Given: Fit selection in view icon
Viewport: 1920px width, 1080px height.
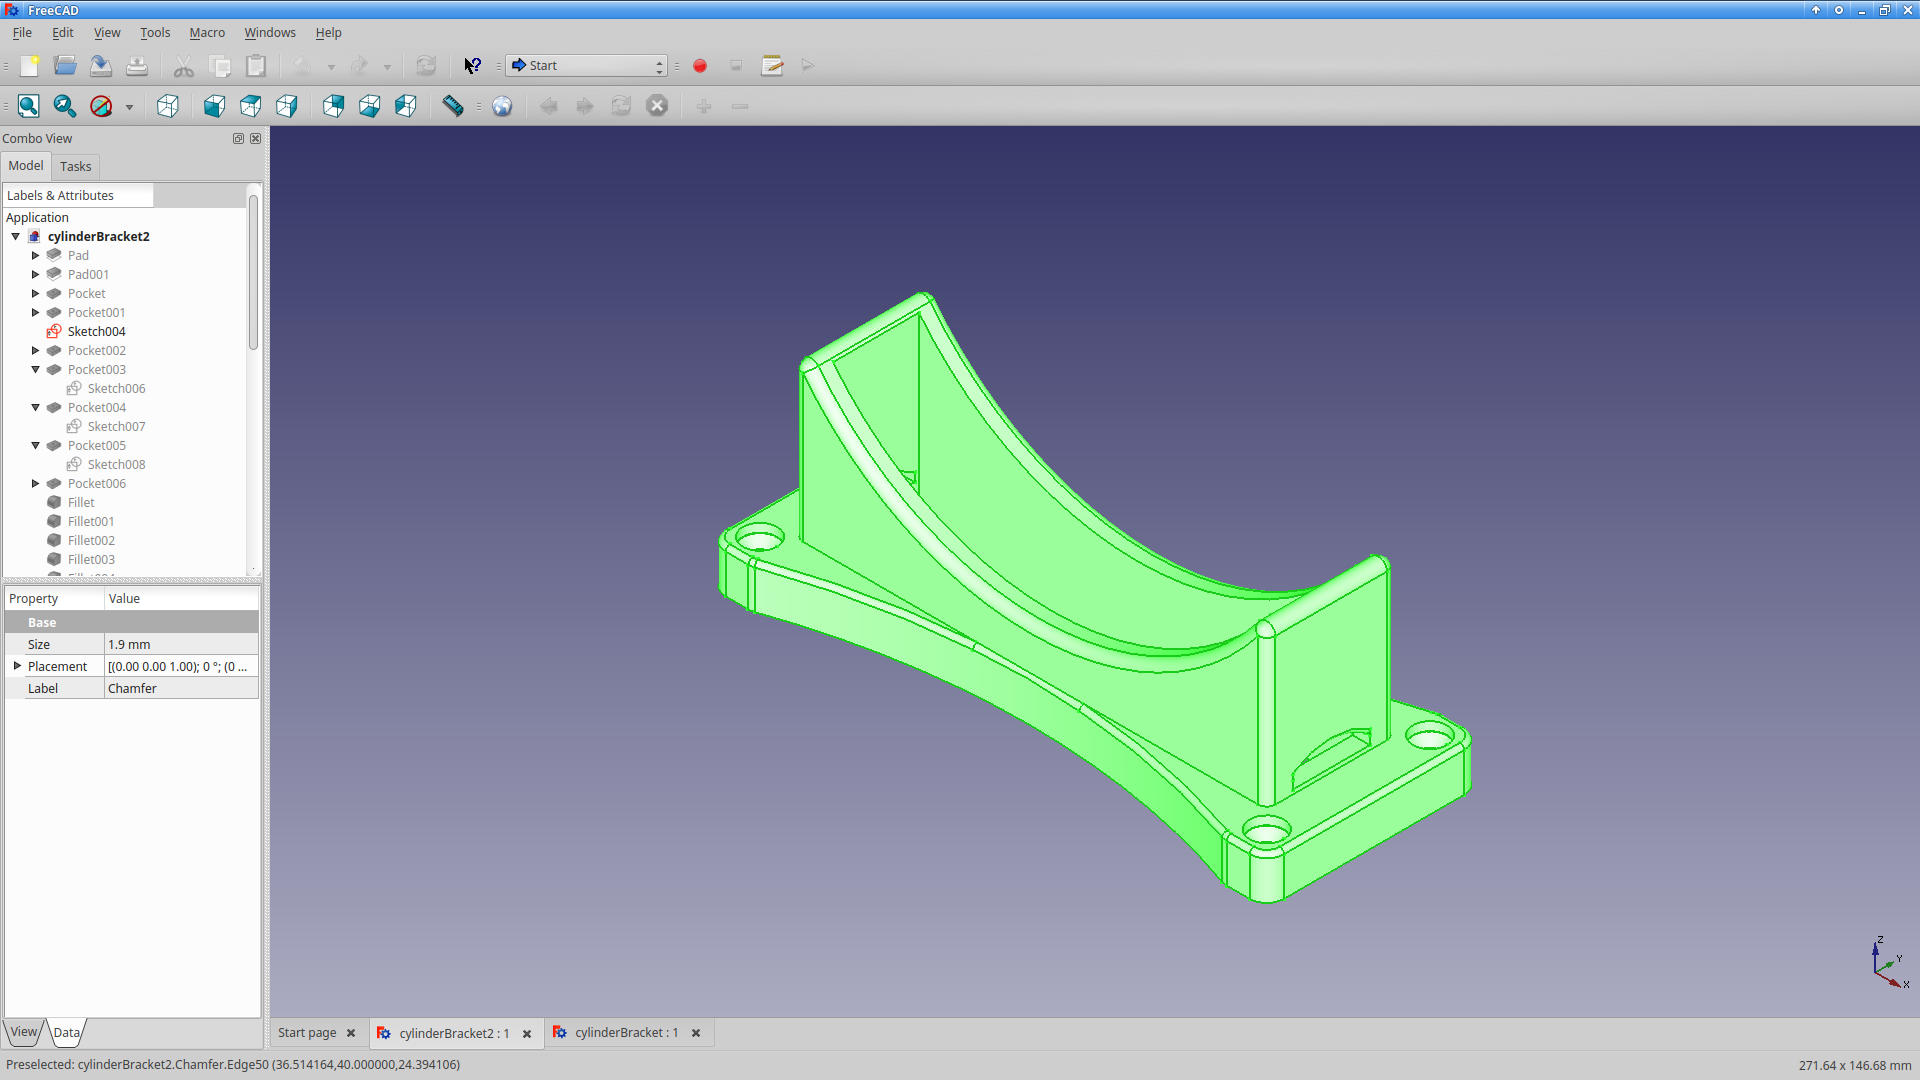Looking at the screenshot, I should 65,106.
